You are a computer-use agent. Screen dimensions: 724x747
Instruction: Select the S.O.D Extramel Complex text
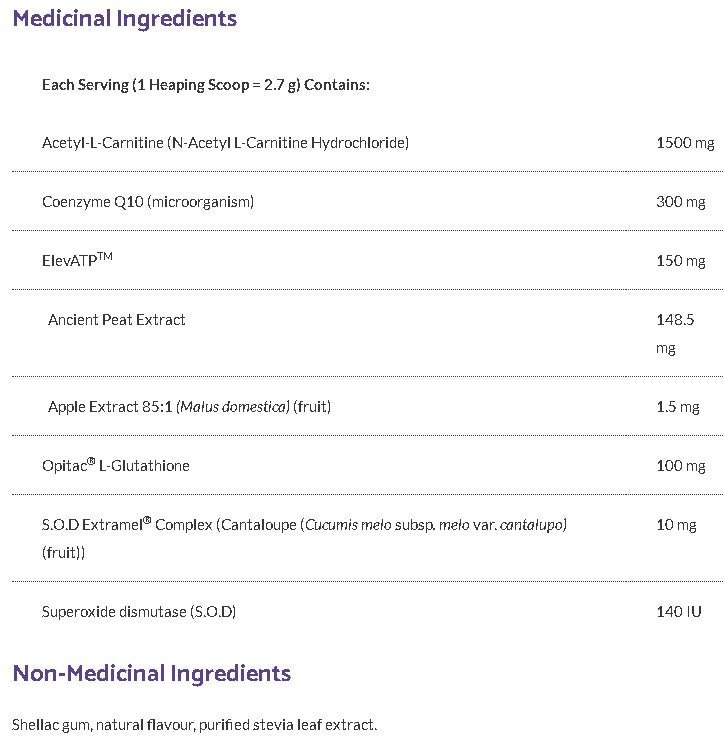[304, 525]
